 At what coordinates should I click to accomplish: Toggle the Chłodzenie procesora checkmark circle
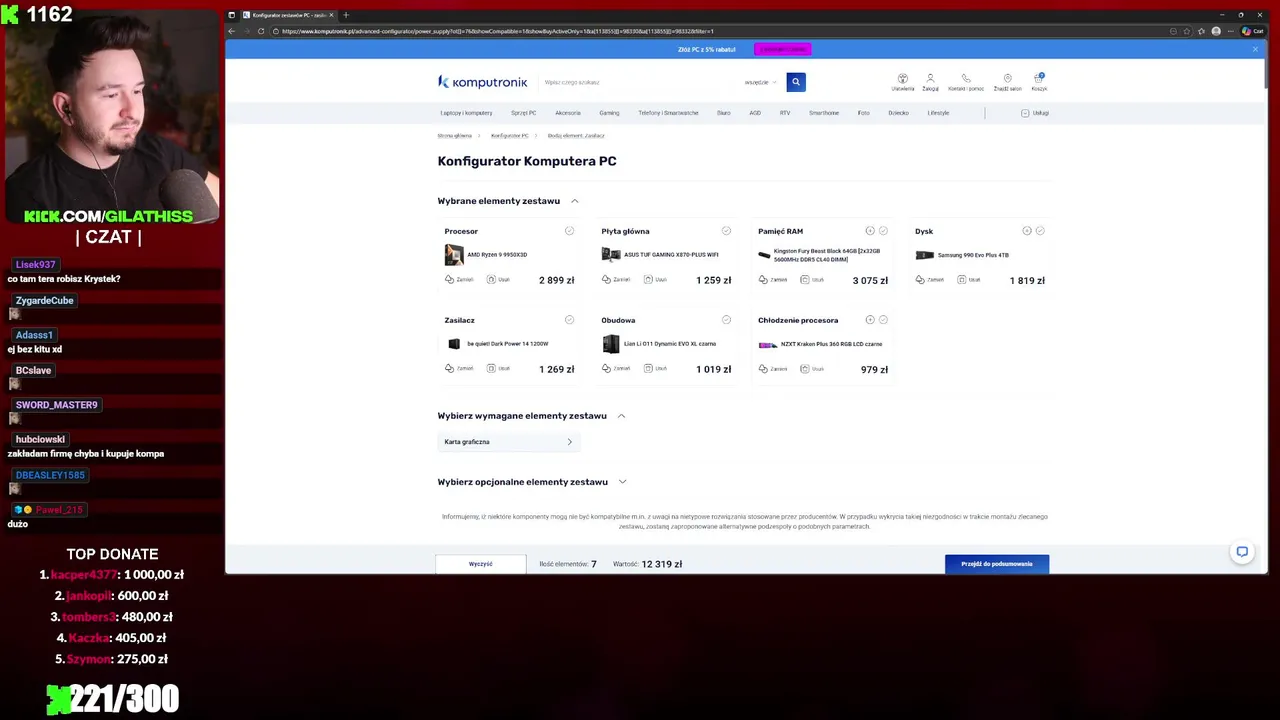point(883,320)
